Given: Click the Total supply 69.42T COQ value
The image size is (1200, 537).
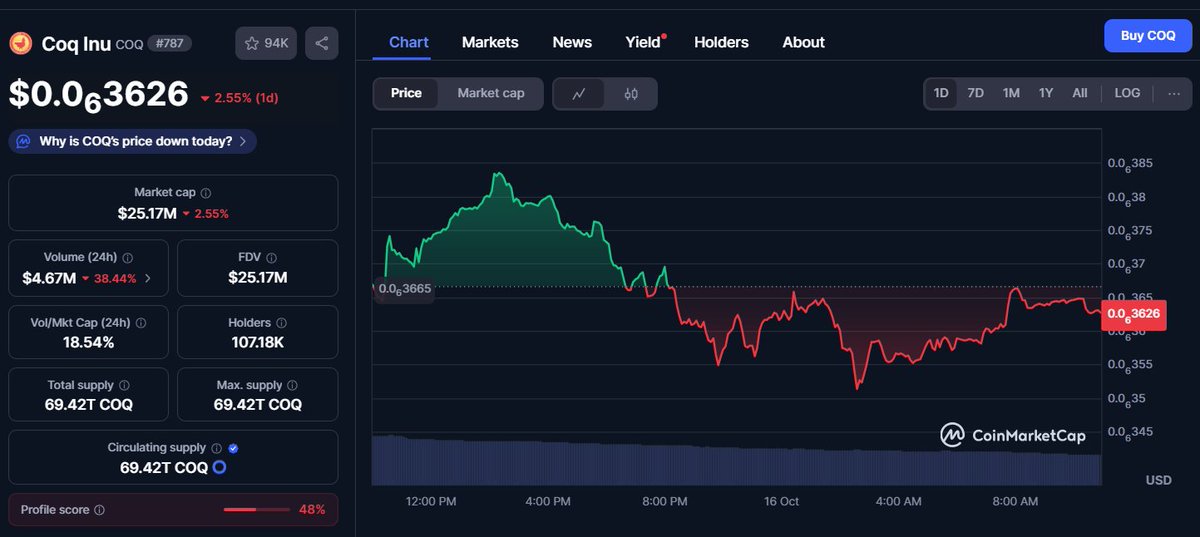Looking at the screenshot, I should (x=88, y=405).
